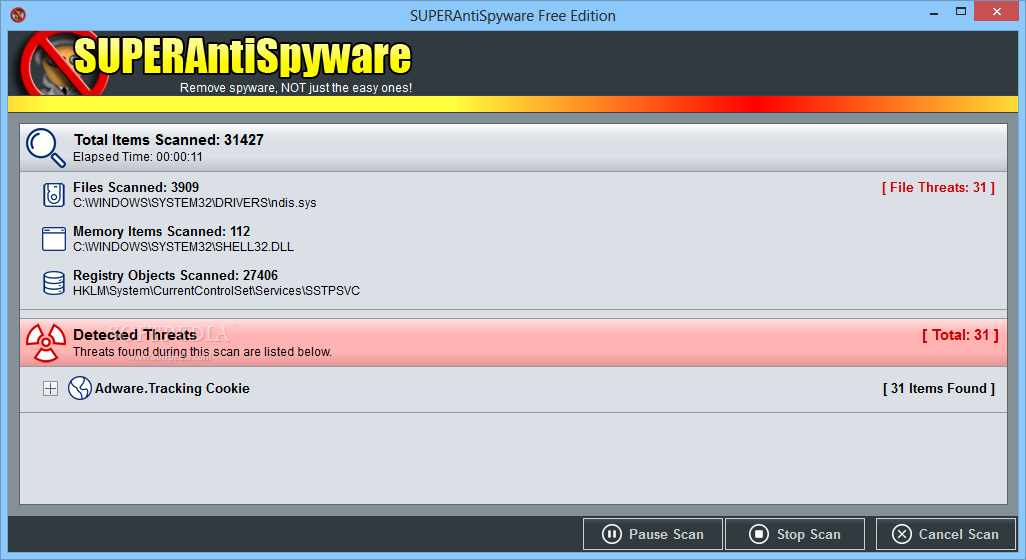Click the 31 Items Found label
Image resolution: width=1026 pixels, height=560 pixels.
pyautogui.click(x=939, y=389)
